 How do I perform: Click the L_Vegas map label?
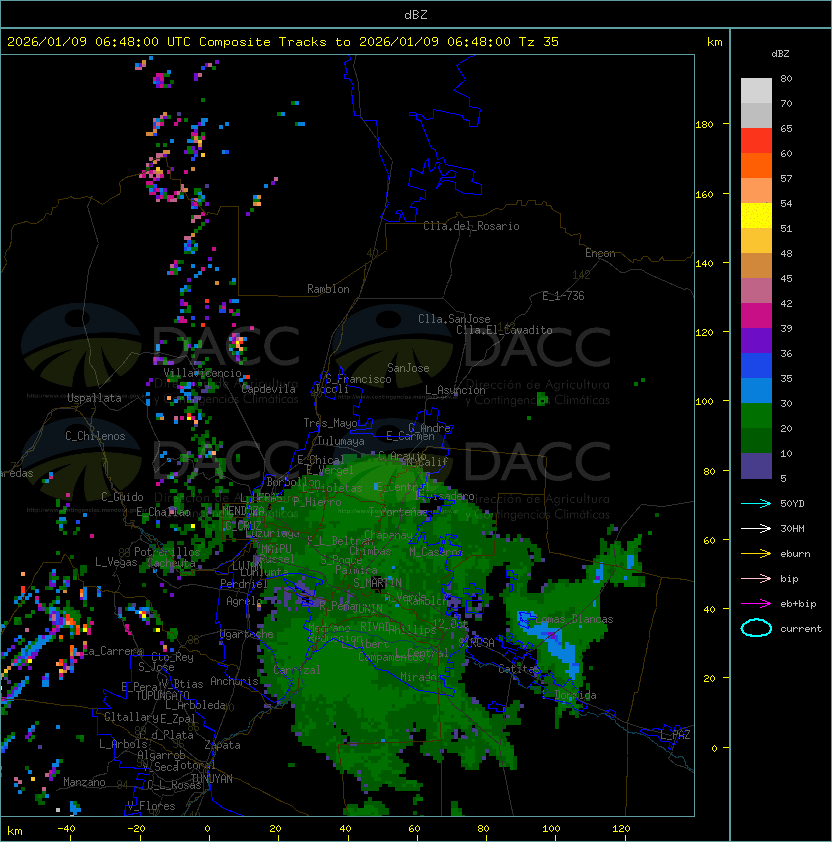coord(116,562)
